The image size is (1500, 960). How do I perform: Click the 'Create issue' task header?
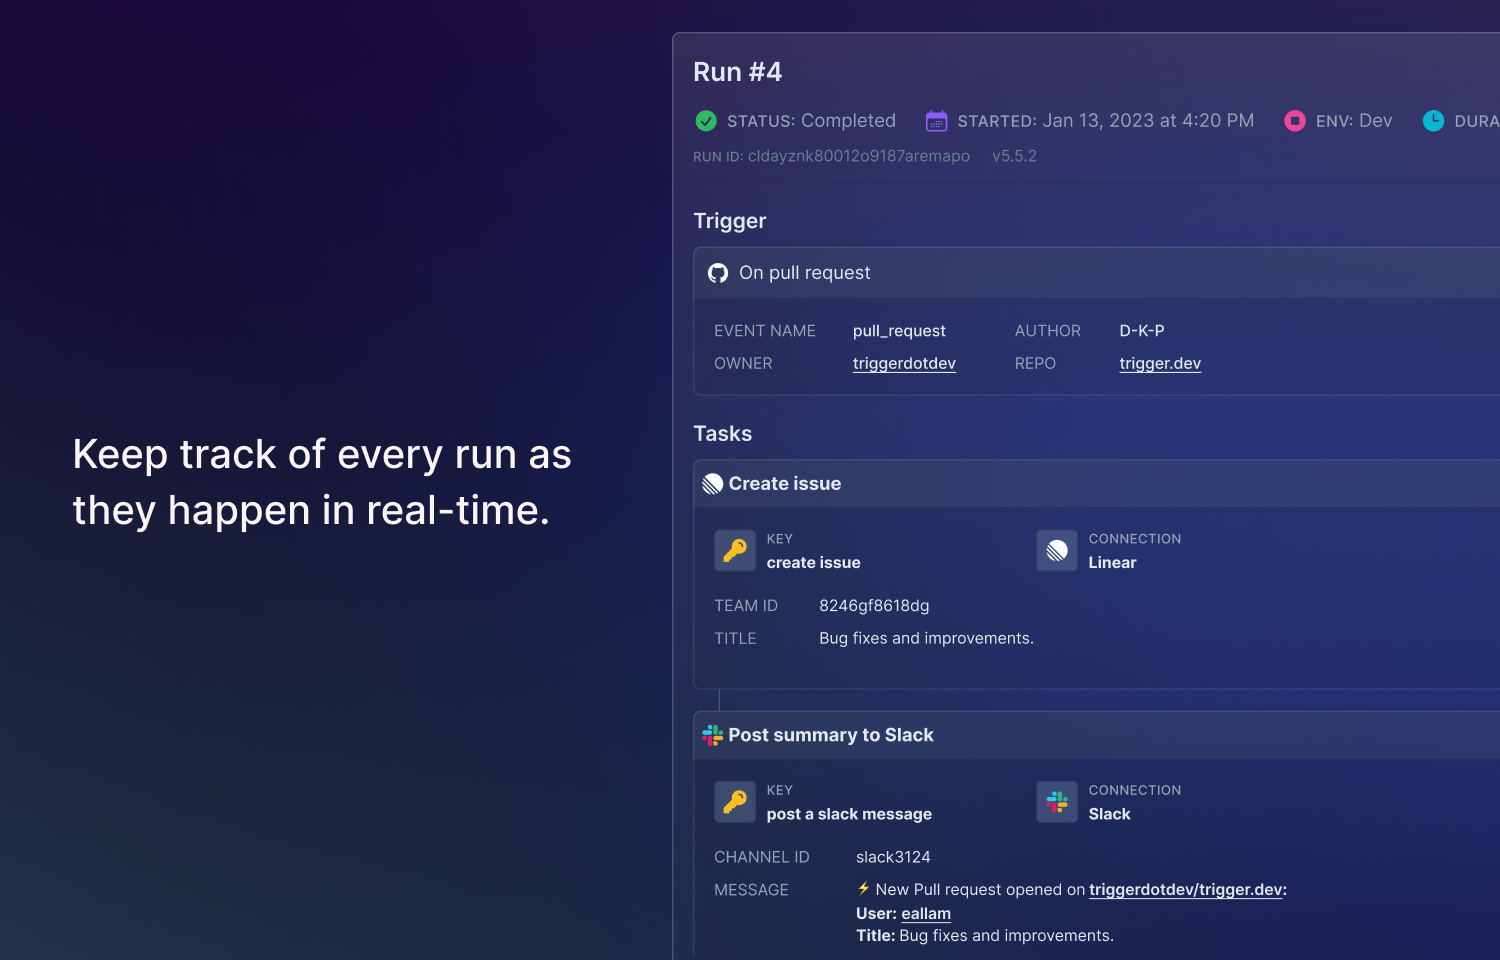point(1097,484)
